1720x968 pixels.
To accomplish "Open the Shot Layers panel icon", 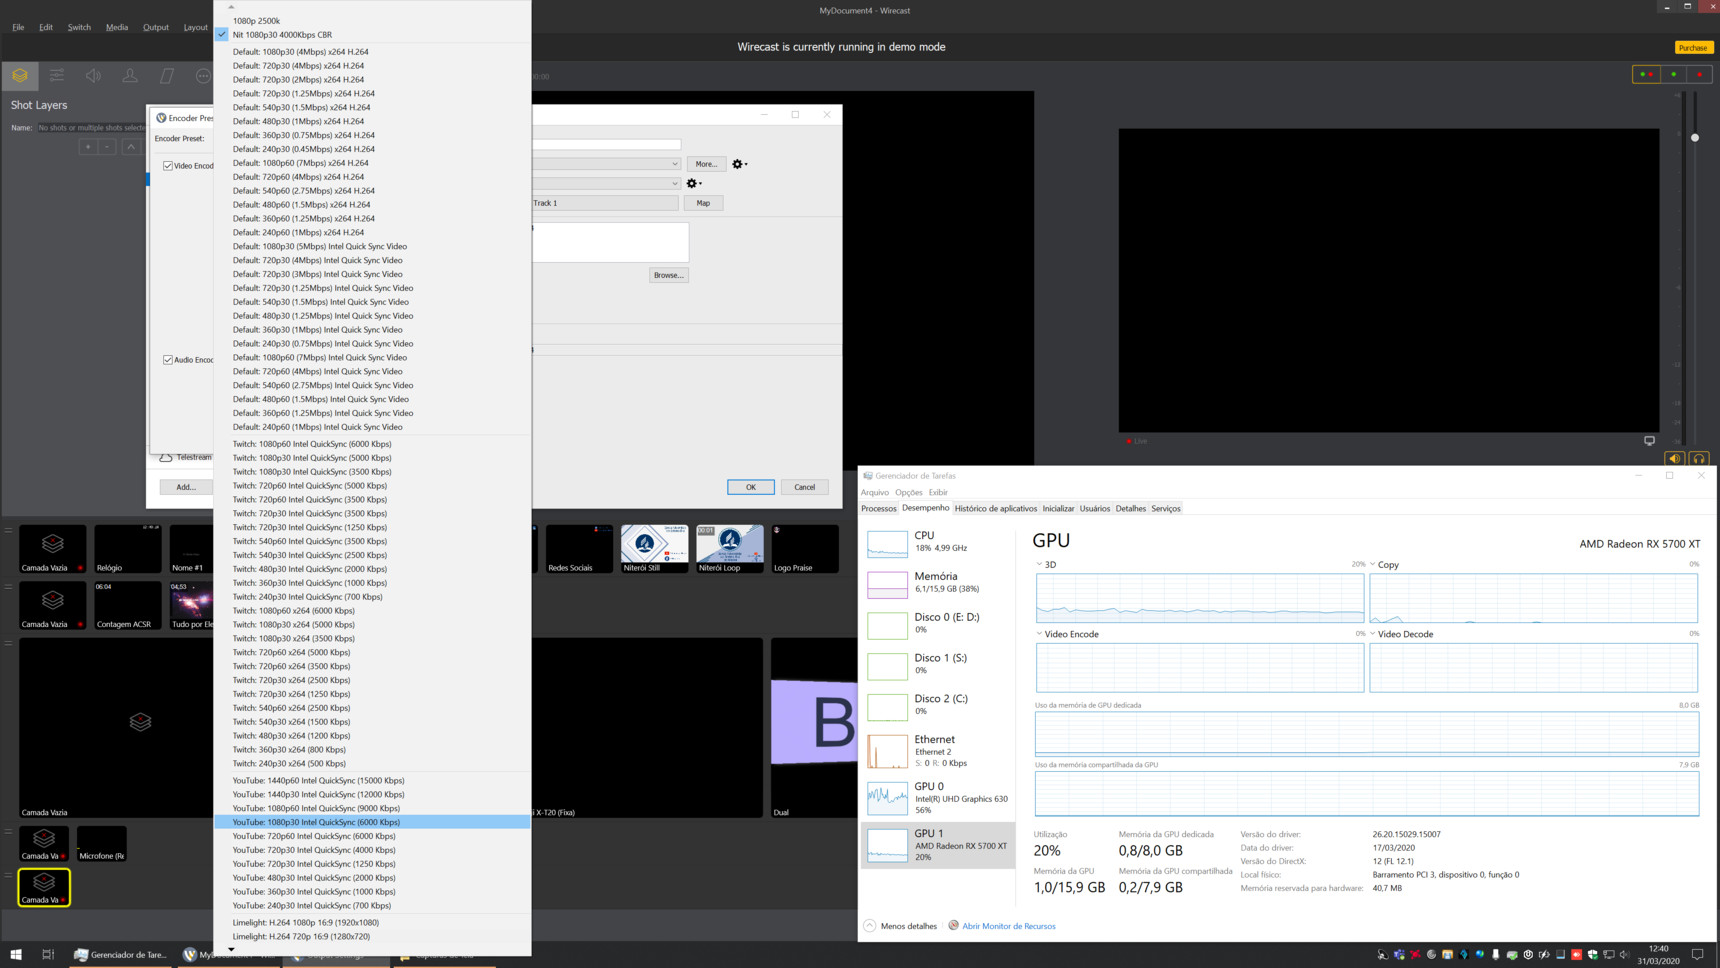I will point(20,76).
